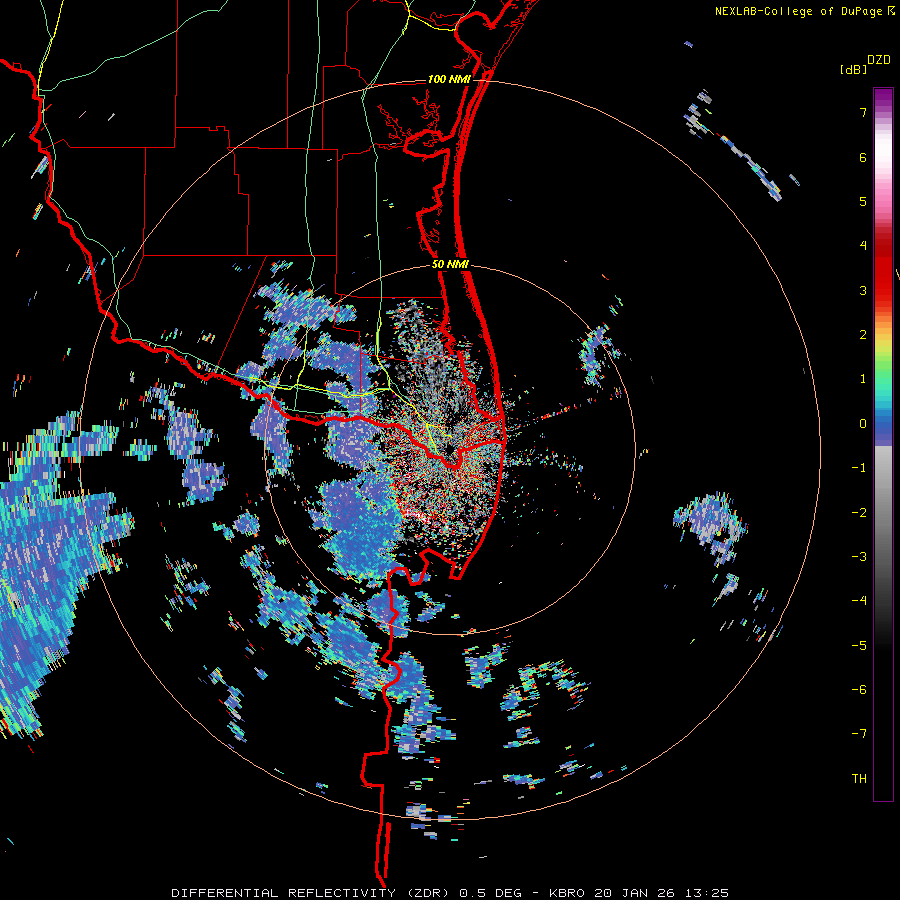Select the -2 dB scale value
The height and width of the screenshot is (900, 900).
859,513
